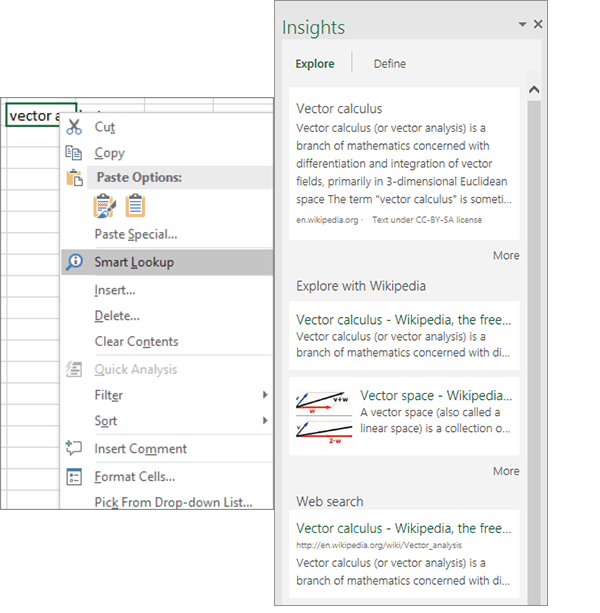Click the Cut scissors icon
The height and width of the screenshot is (613, 600).
click(x=74, y=127)
